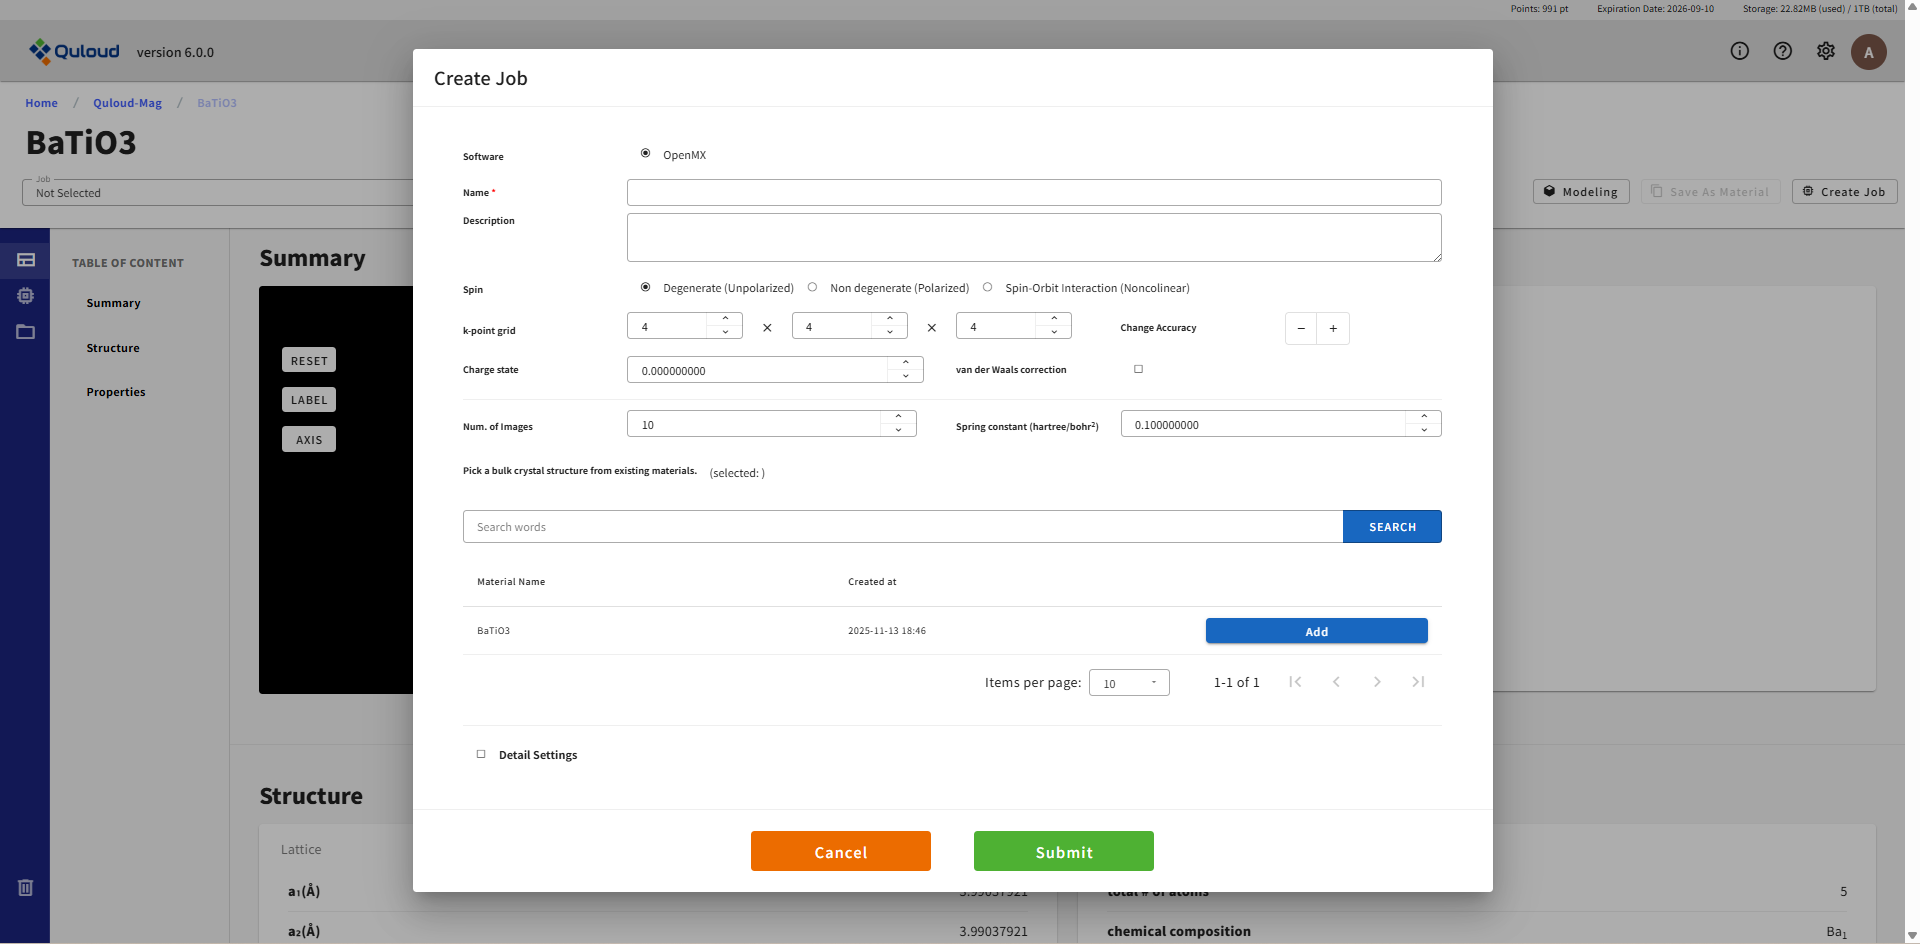Screen dimensions: 1920x944
Task: Click the minus Change Accuracy button
Action: pos(1301,328)
